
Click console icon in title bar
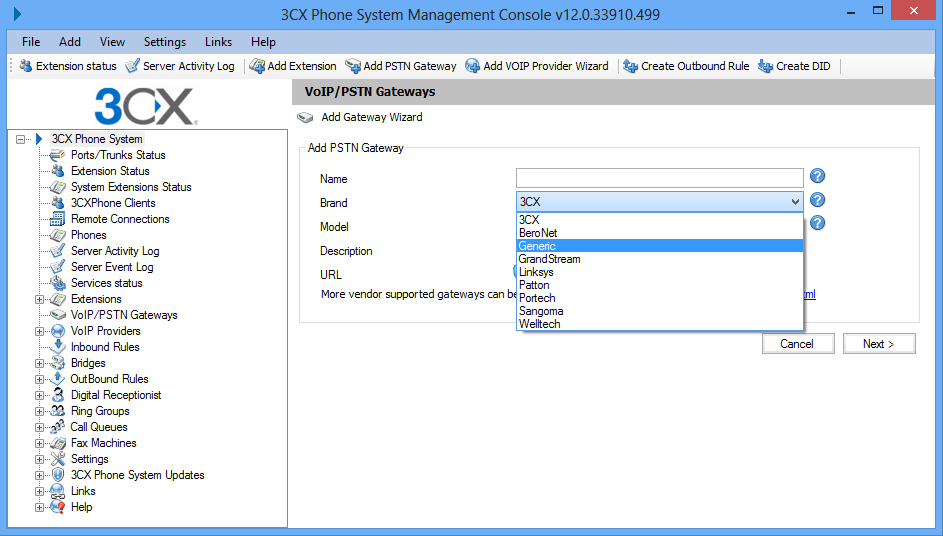(17, 13)
